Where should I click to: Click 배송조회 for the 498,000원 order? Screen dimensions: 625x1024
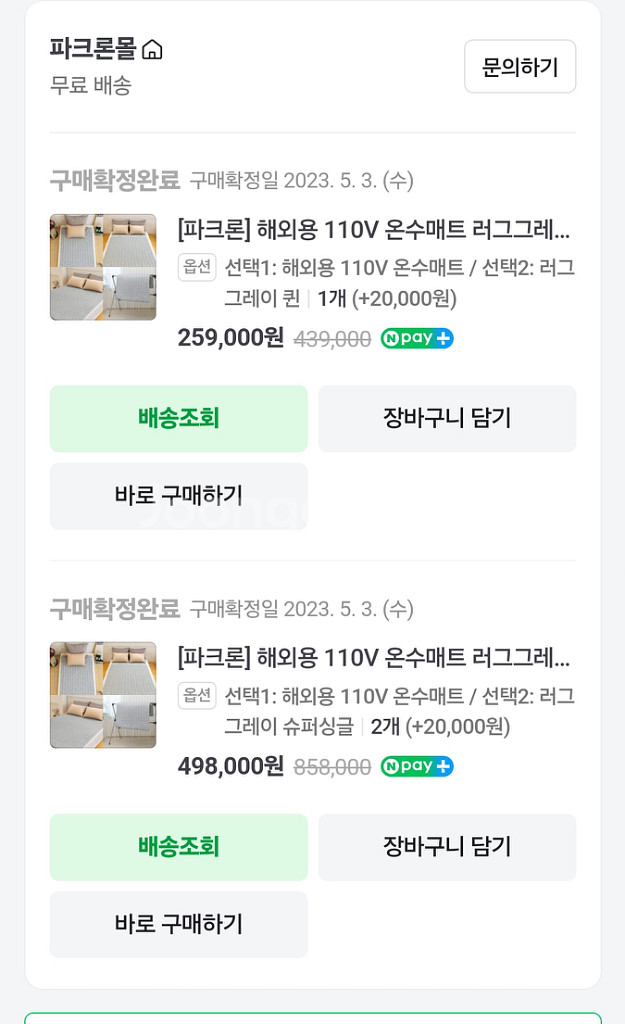(178, 847)
